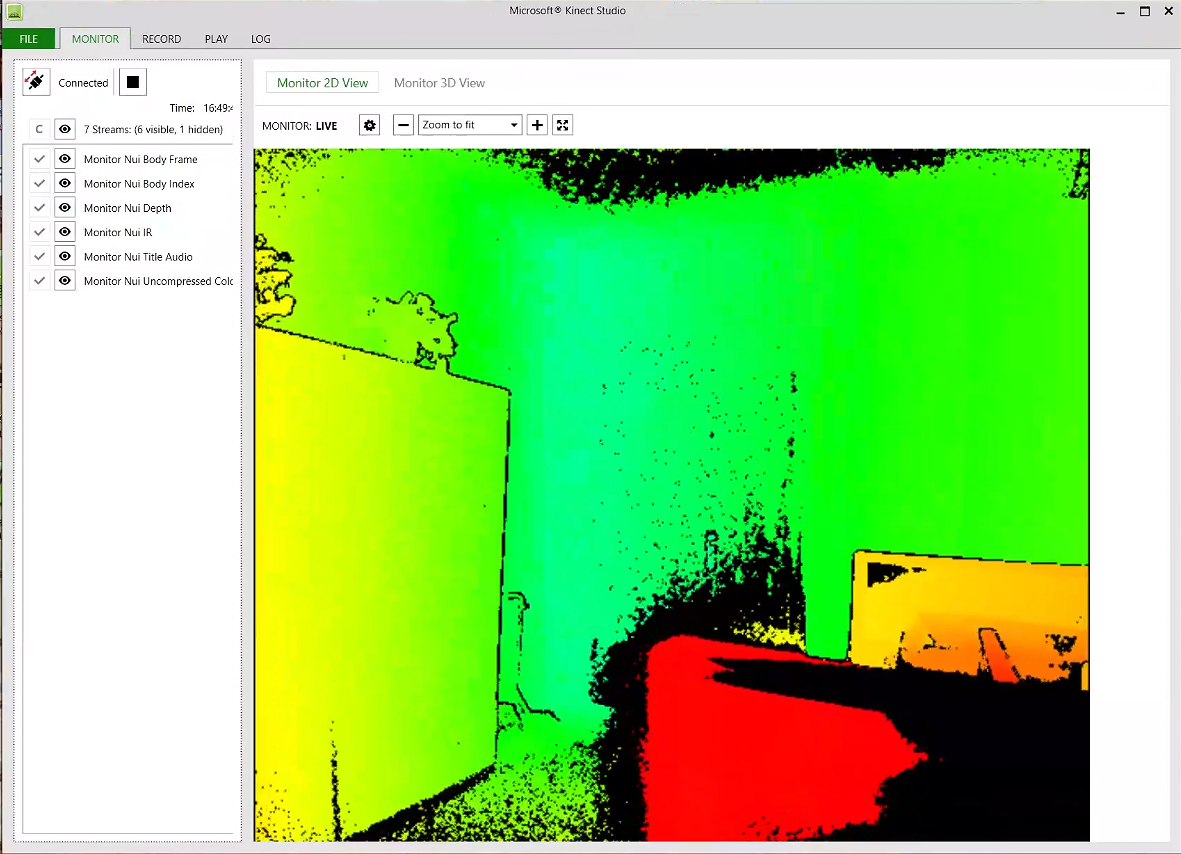Switch to the RECORD tab
Viewport: 1181px width, 854px height.
point(161,39)
